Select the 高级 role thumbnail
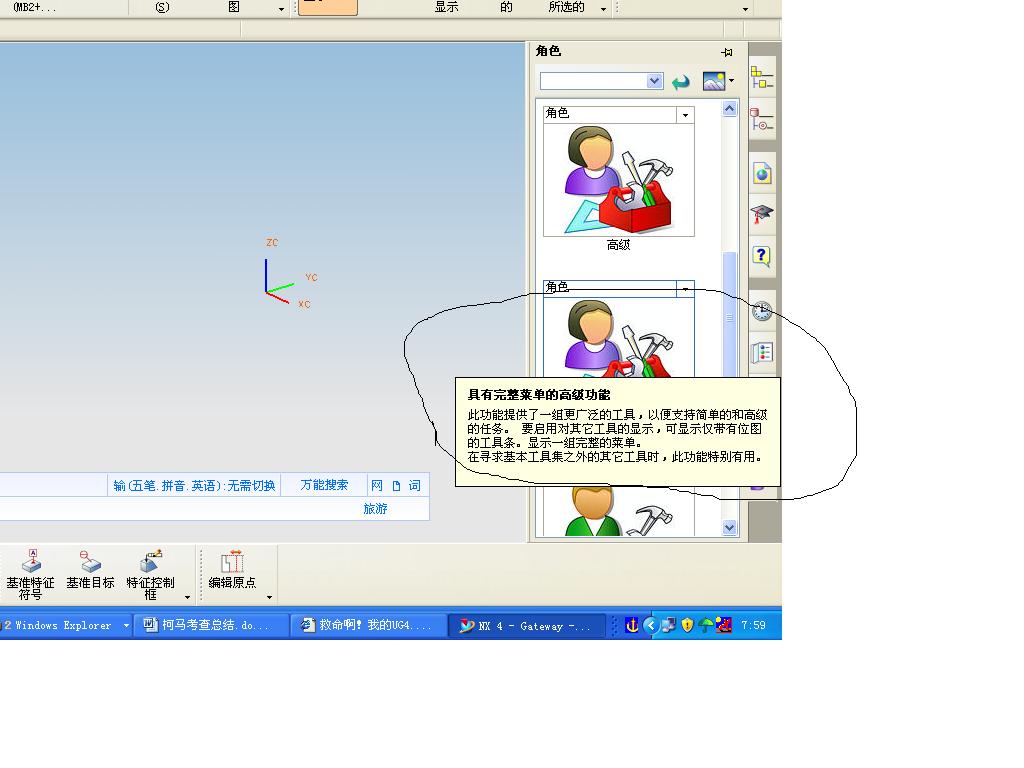Screen dimensions: 1024x768 point(618,180)
